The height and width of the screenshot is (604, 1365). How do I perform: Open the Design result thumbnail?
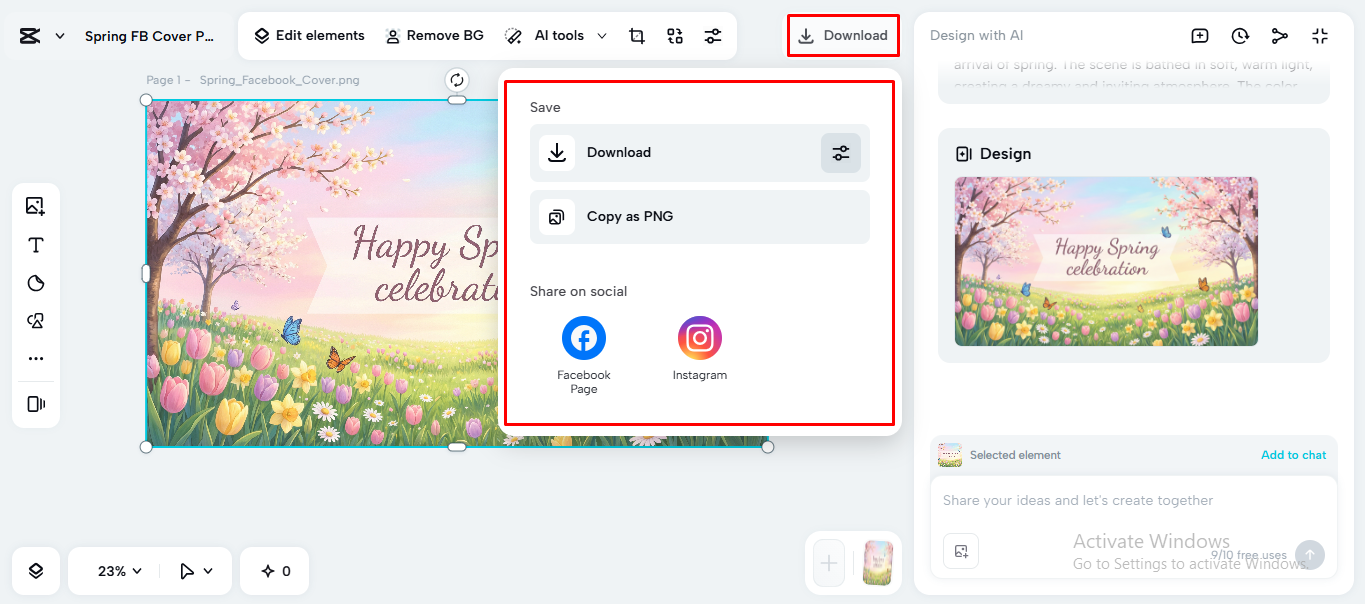[x=1106, y=262]
